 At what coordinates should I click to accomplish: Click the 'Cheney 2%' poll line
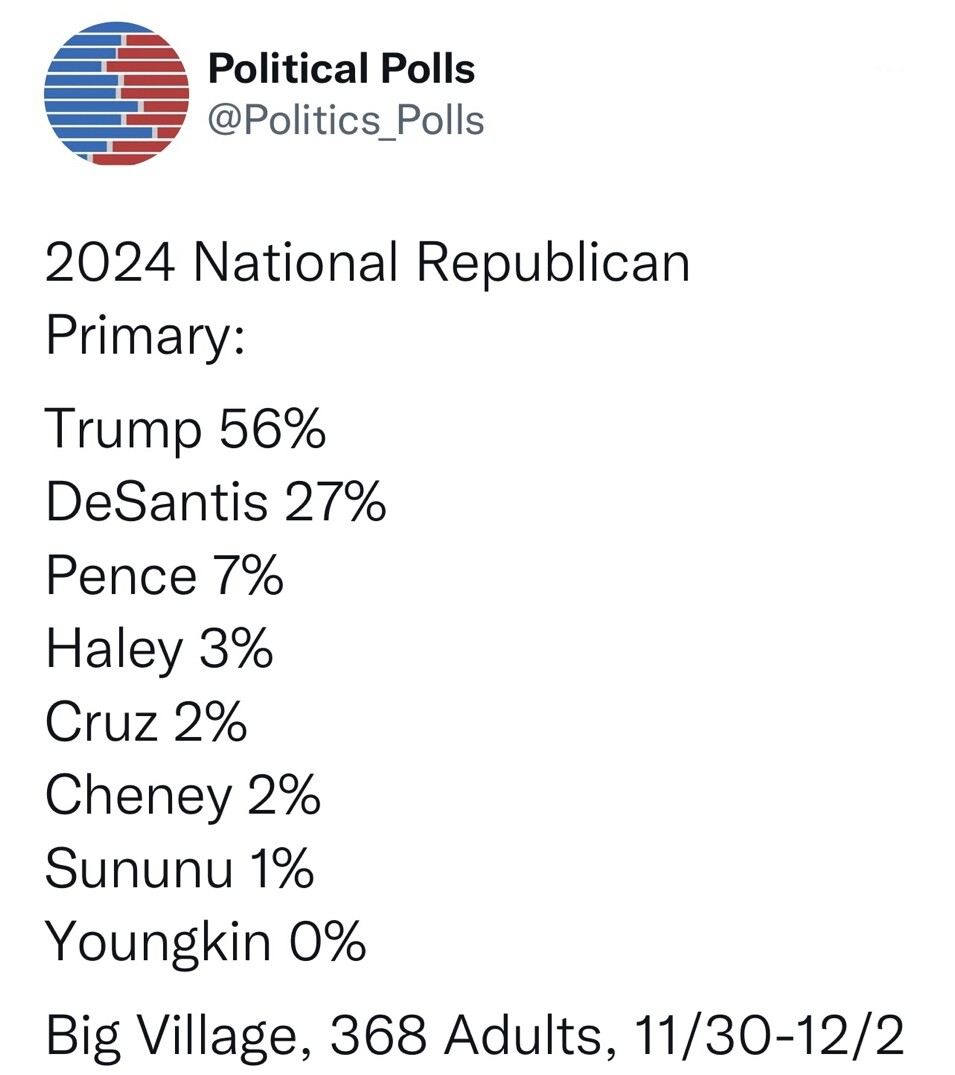point(182,795)
